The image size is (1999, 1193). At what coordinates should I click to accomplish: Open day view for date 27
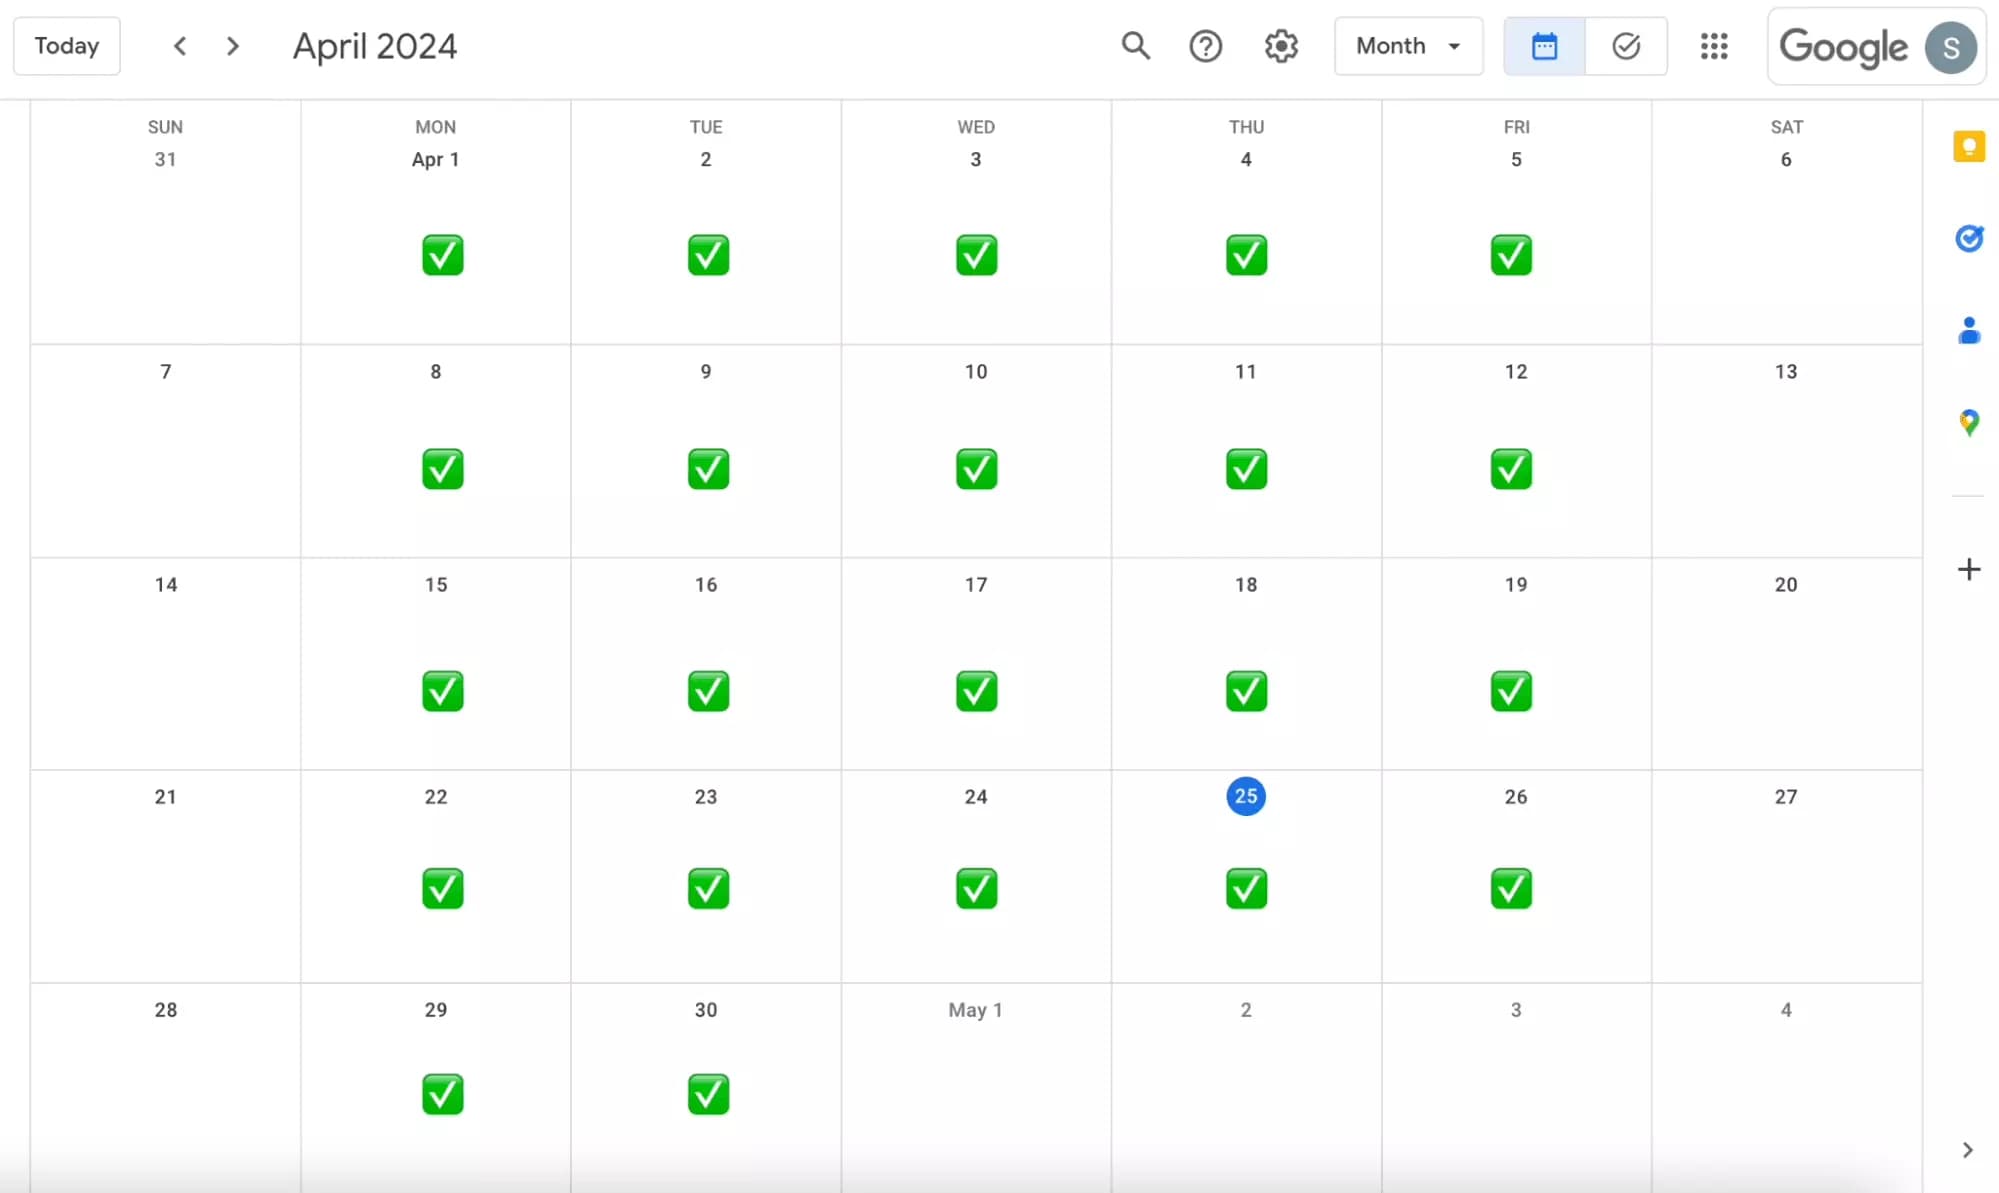tap(1786, 797)
